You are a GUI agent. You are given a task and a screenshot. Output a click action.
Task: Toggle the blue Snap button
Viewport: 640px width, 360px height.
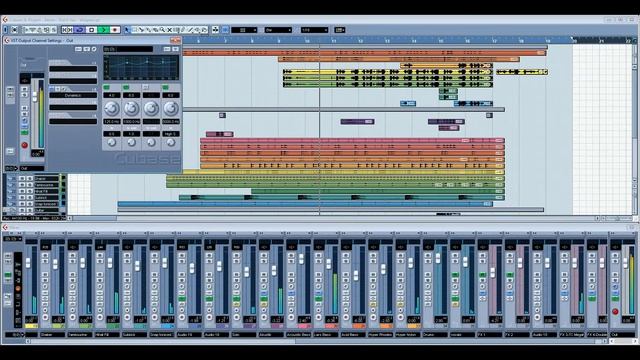225,30
